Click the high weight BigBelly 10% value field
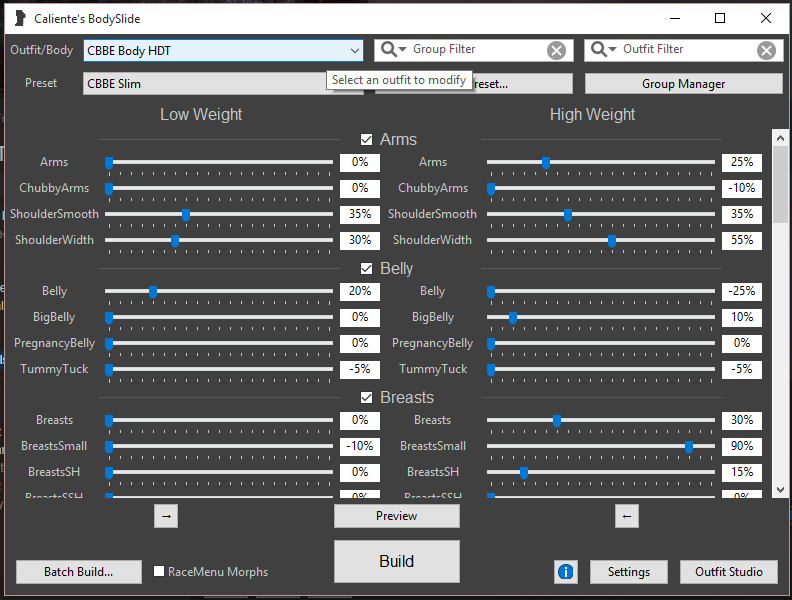Viewport: 792px width, 600px height. pos(741,317)
